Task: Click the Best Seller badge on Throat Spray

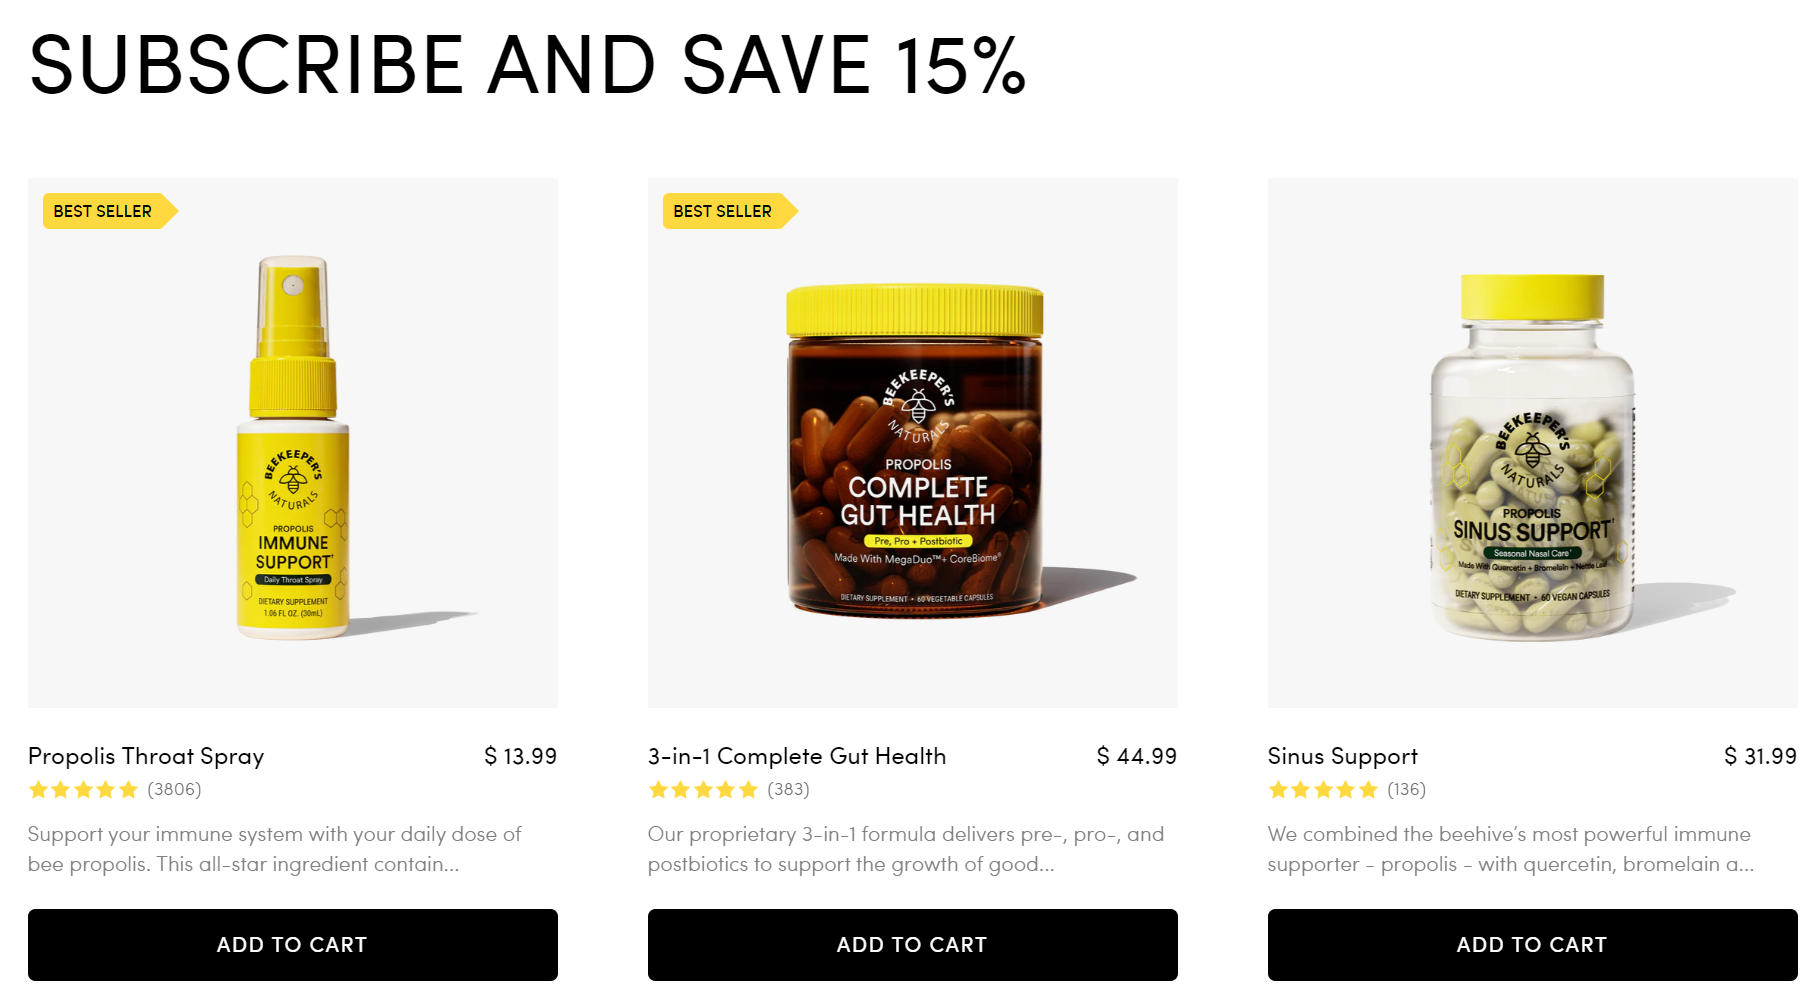Action: 110,211
